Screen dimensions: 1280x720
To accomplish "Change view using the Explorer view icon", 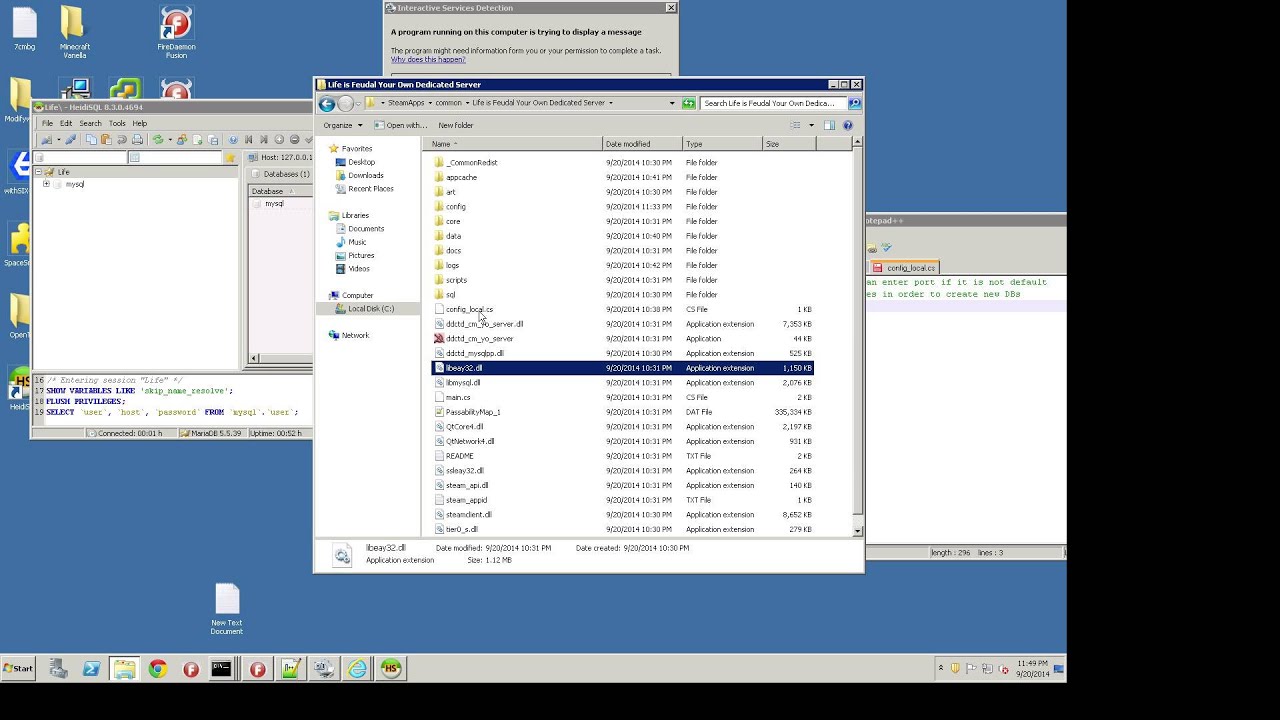I will pos(796,125).
